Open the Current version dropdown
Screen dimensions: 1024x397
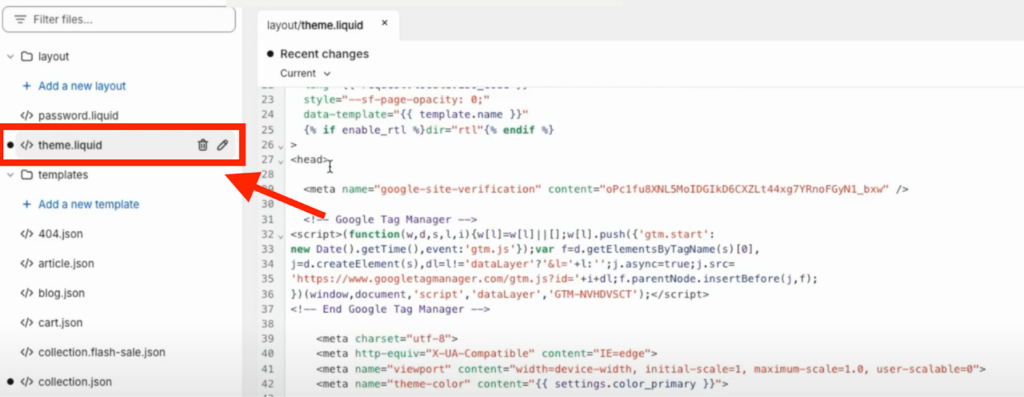[306, 74]
